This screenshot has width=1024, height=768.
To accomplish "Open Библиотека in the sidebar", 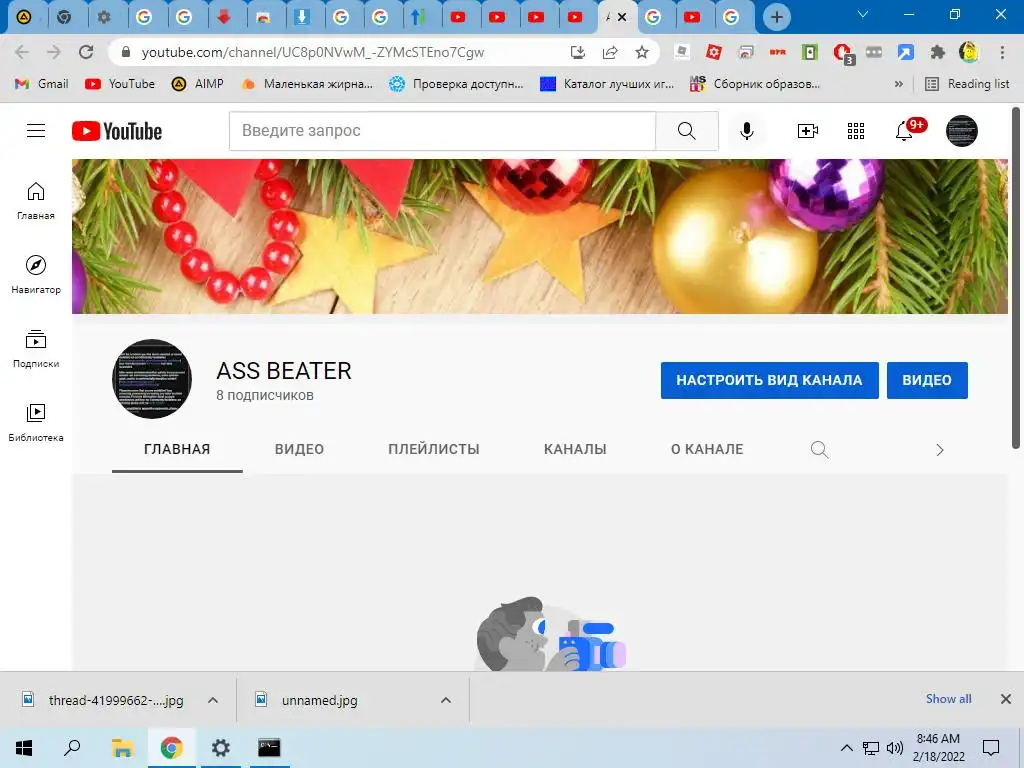I will click(x=36, y=423).
